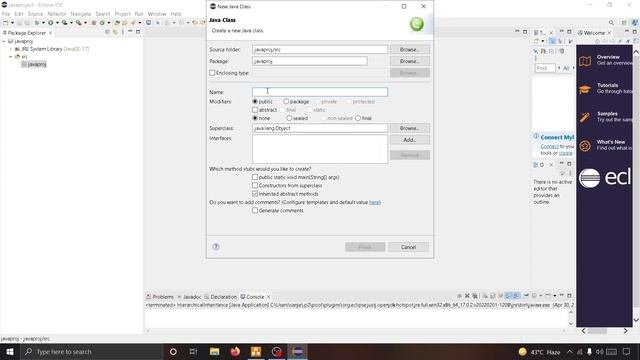The height and width of the screenshot is (360, 640).
Task: Click the Cancel button
Action: (x=408, y=247)
